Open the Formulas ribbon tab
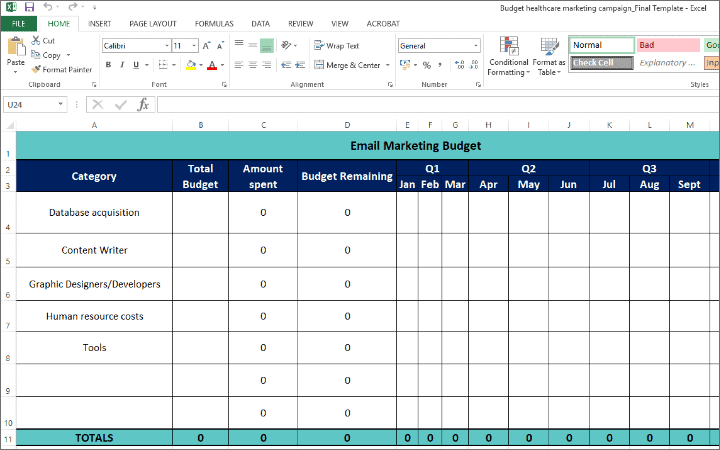720x450 pixels. (214, 22)
